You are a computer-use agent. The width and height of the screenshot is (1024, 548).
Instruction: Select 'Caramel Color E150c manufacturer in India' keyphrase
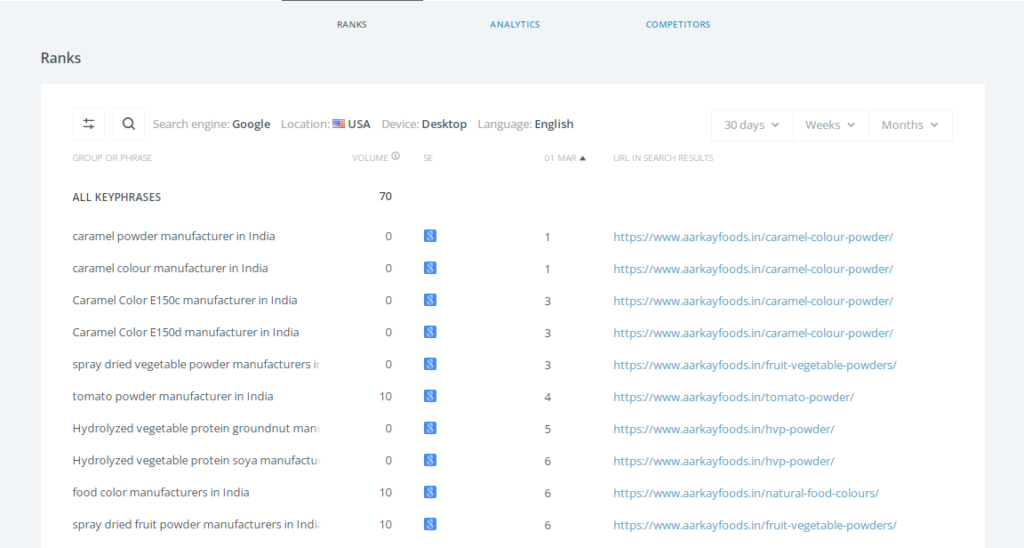pyautogui.click(x=185, y=300)
